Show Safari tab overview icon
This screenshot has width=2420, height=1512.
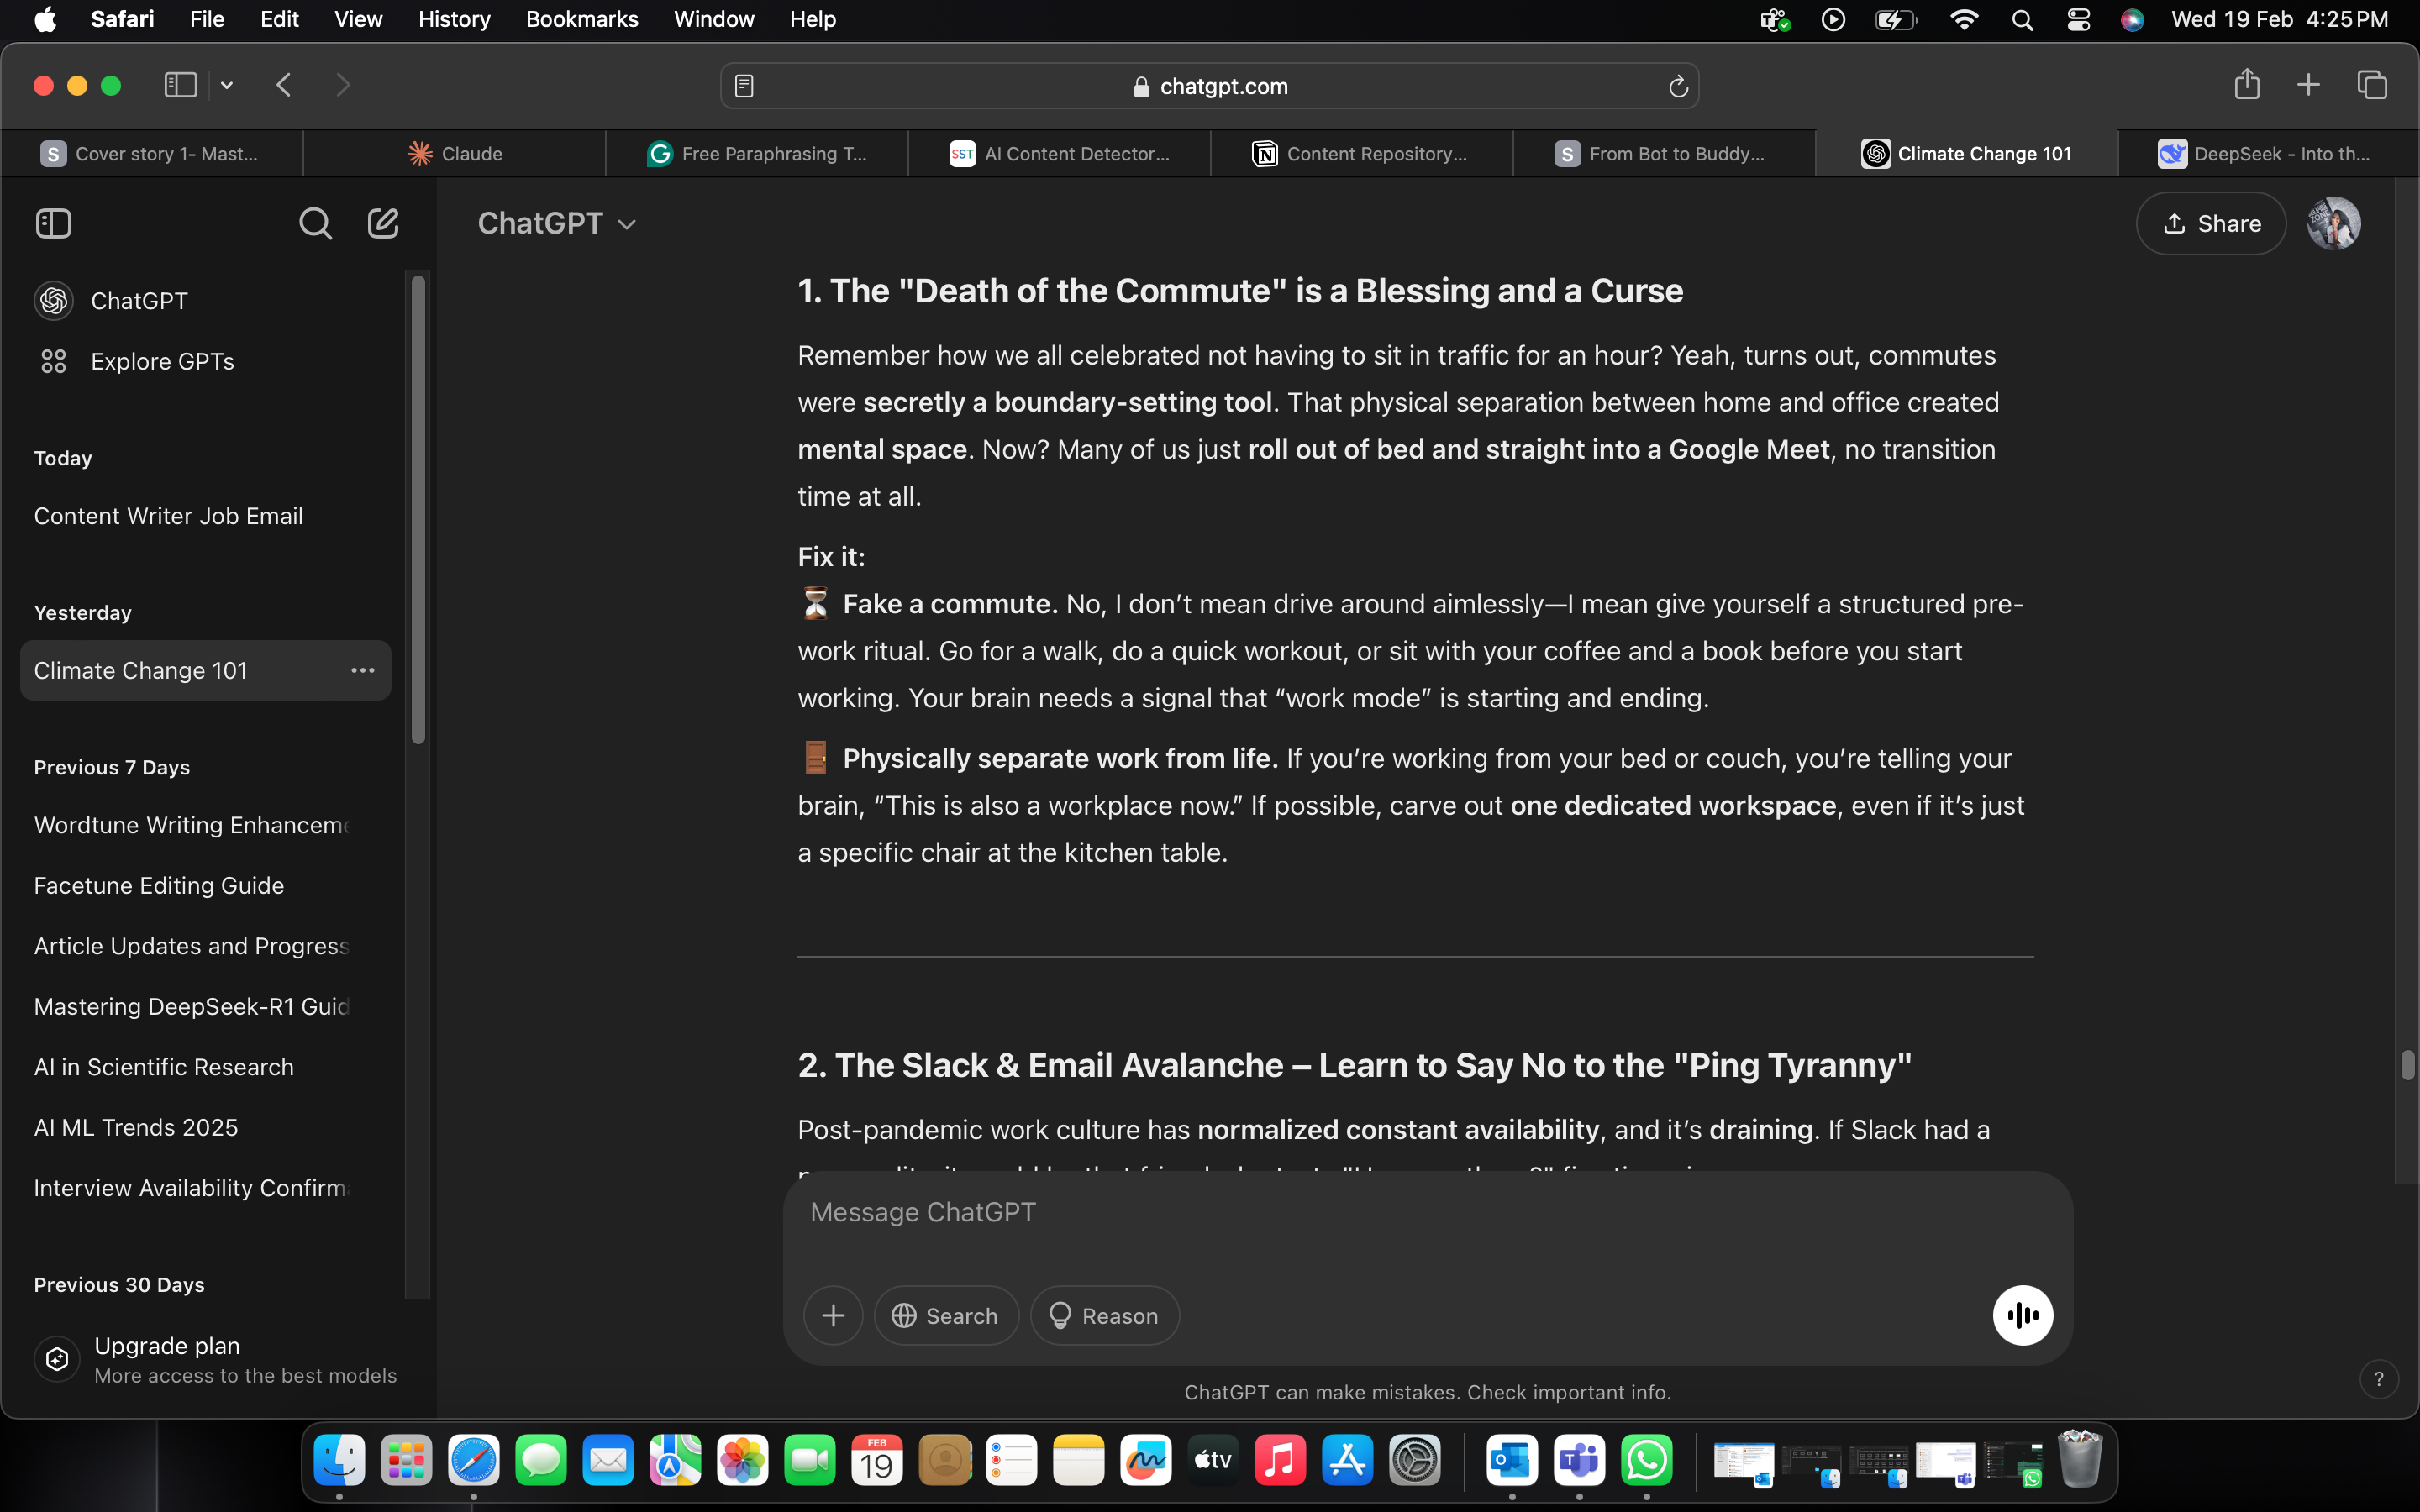click(2372, 85)
